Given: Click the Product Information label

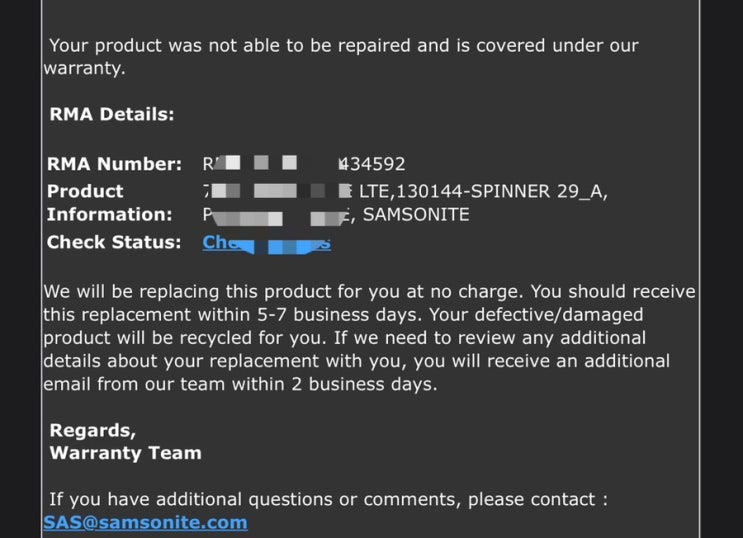Looking at the screenshot, I should coord(109,203).
